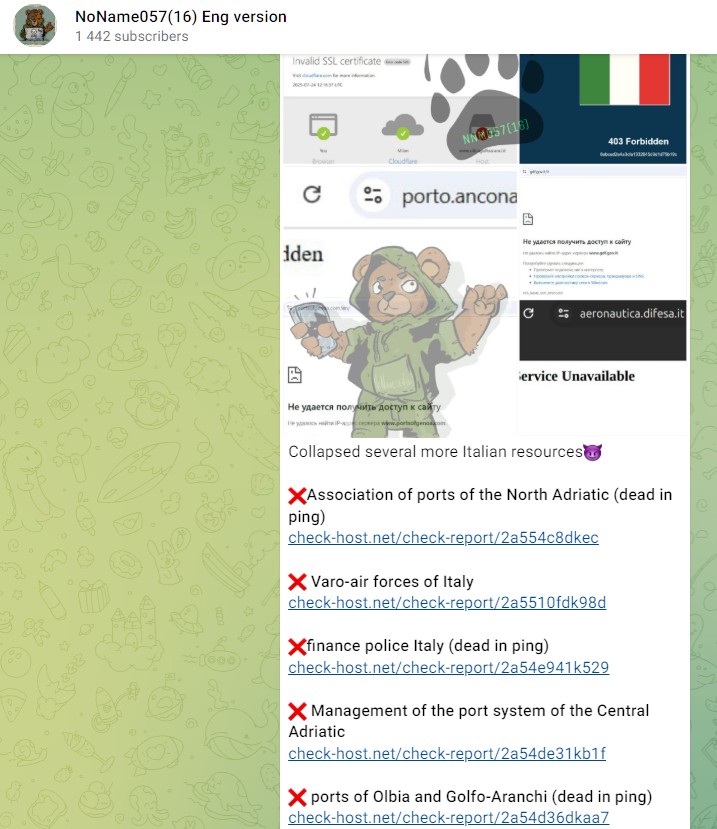The width and height of the screenshot is (717, 829).
Task: Click the red X before Varo-air forces
Action: (x=297, y=582)
